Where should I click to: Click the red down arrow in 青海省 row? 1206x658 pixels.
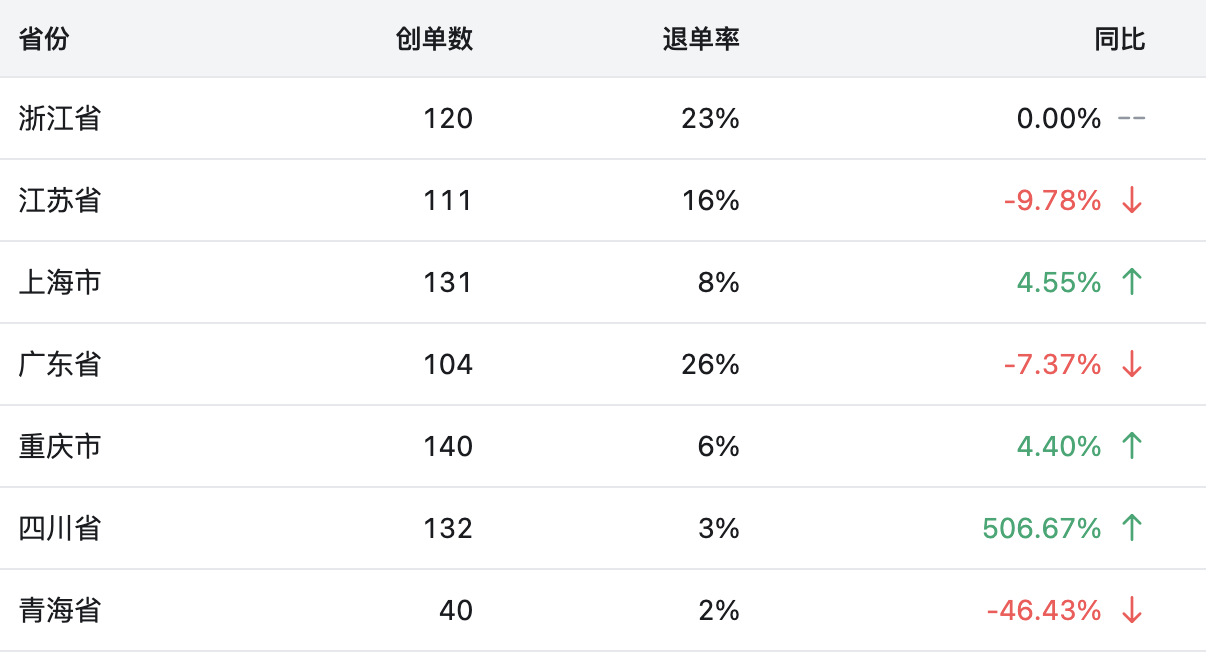coord(1131,610)
